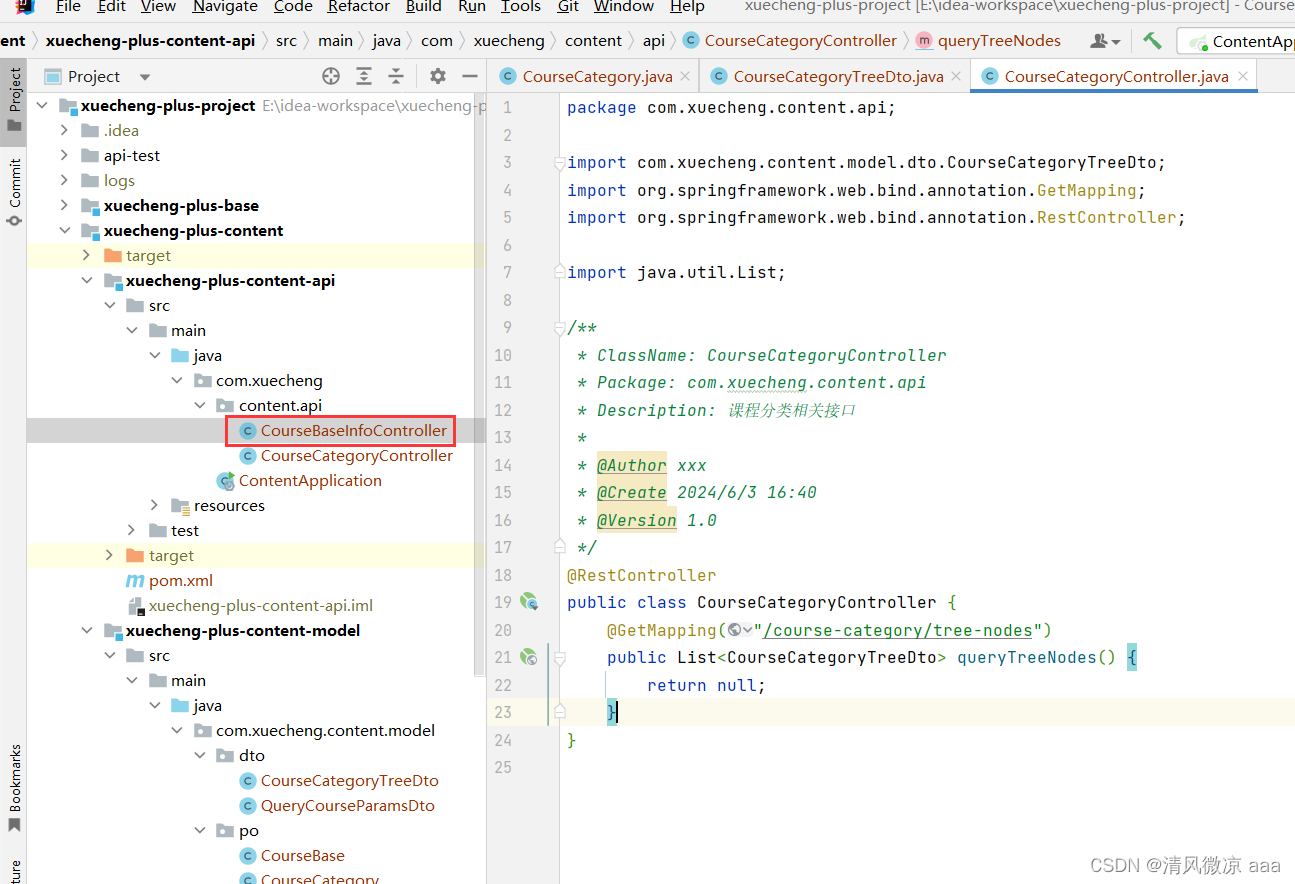This screenshot has height=884, width=1295.
Task: Click the @RestController annotation text
Action: [642, 575]
